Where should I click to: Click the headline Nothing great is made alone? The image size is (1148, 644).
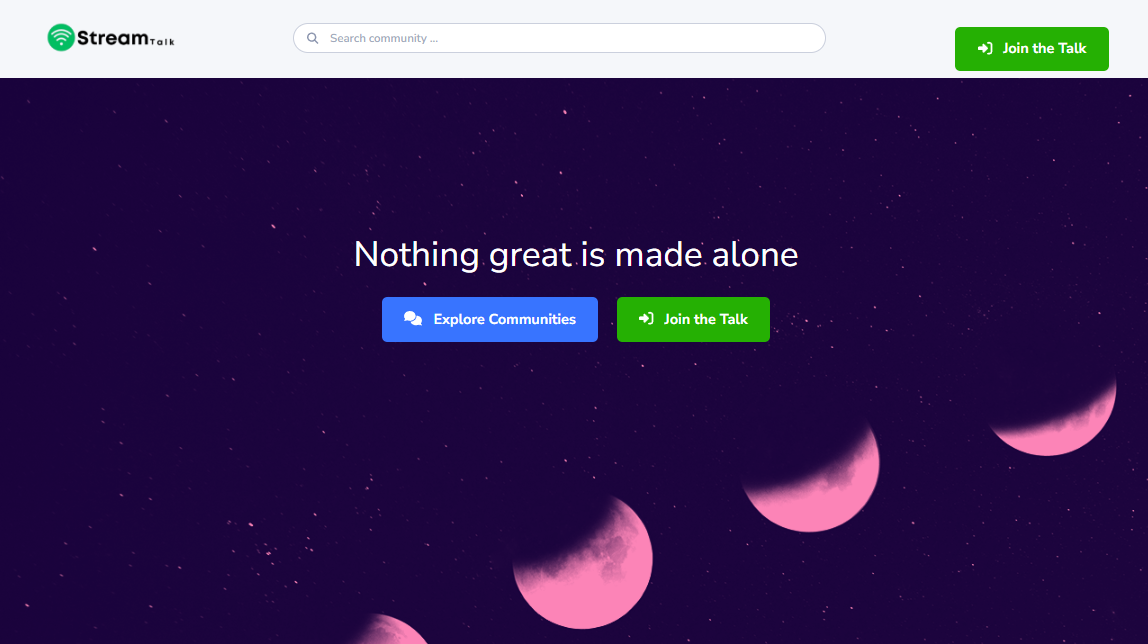(x=576, y=255)
